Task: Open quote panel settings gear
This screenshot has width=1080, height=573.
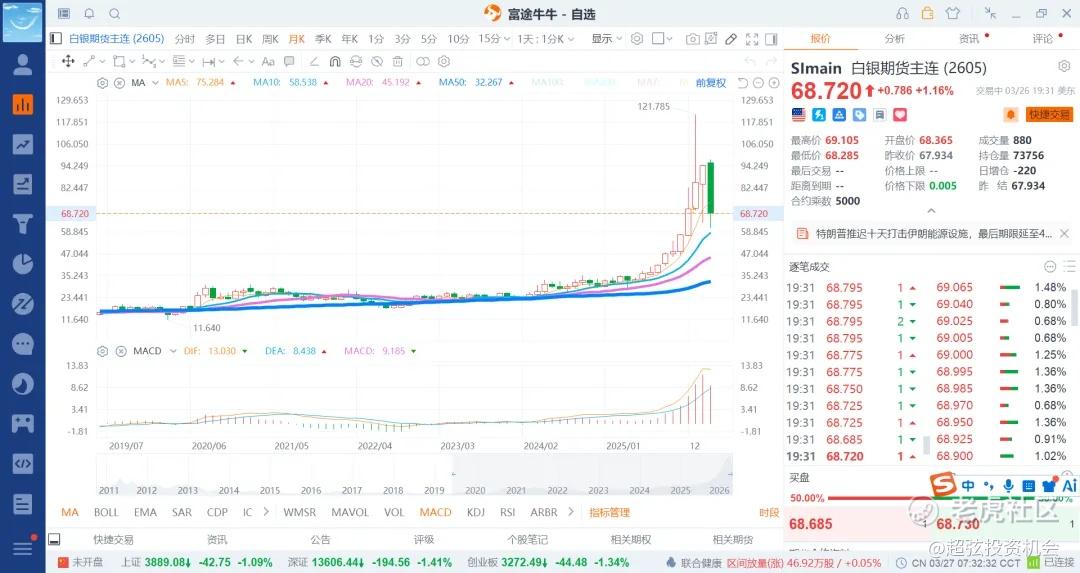Action: pos(1063,66)
